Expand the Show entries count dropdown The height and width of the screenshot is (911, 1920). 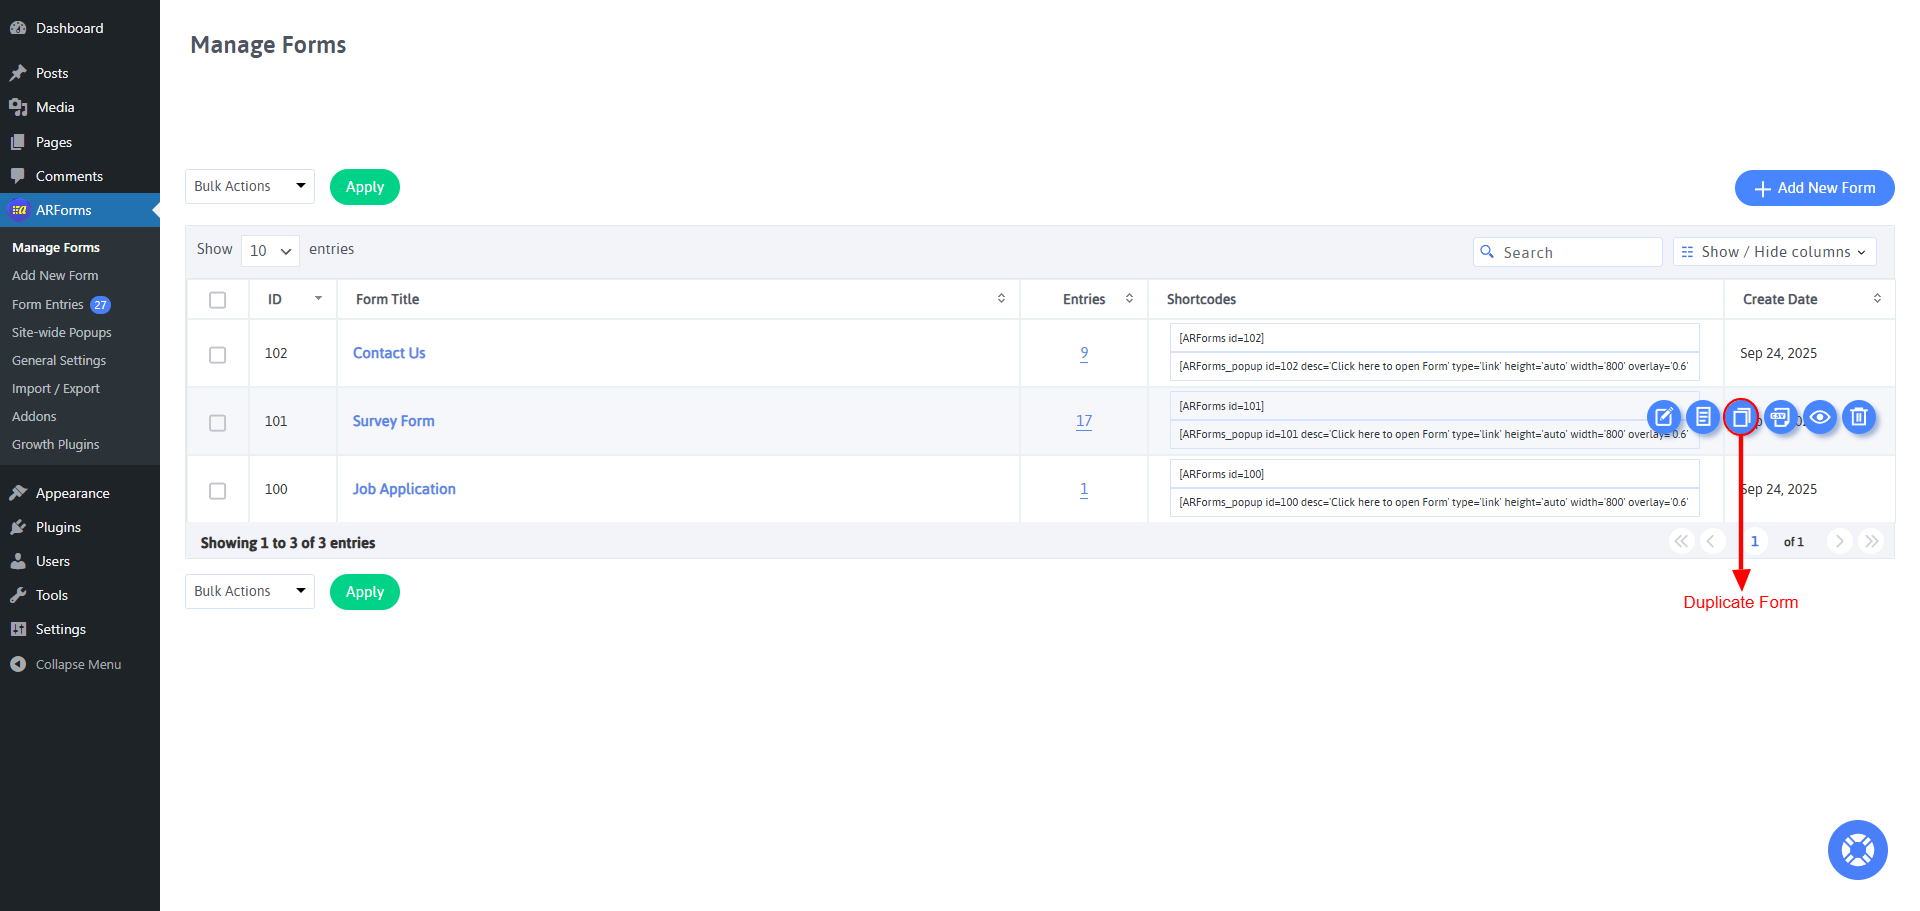point(270,251)
